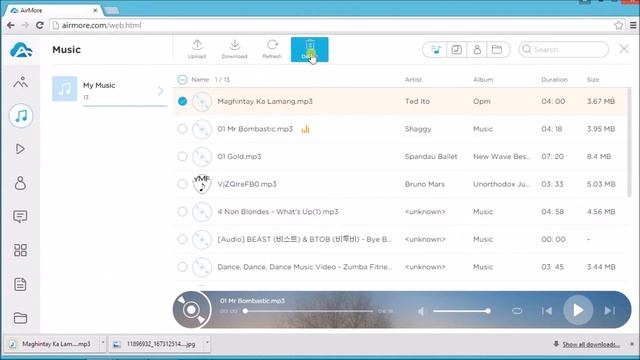Image resolution: width=640 pixels, height=360 pixels.
Task: Open the Files folder section in sidebar
Action: (x=20, y=318)
